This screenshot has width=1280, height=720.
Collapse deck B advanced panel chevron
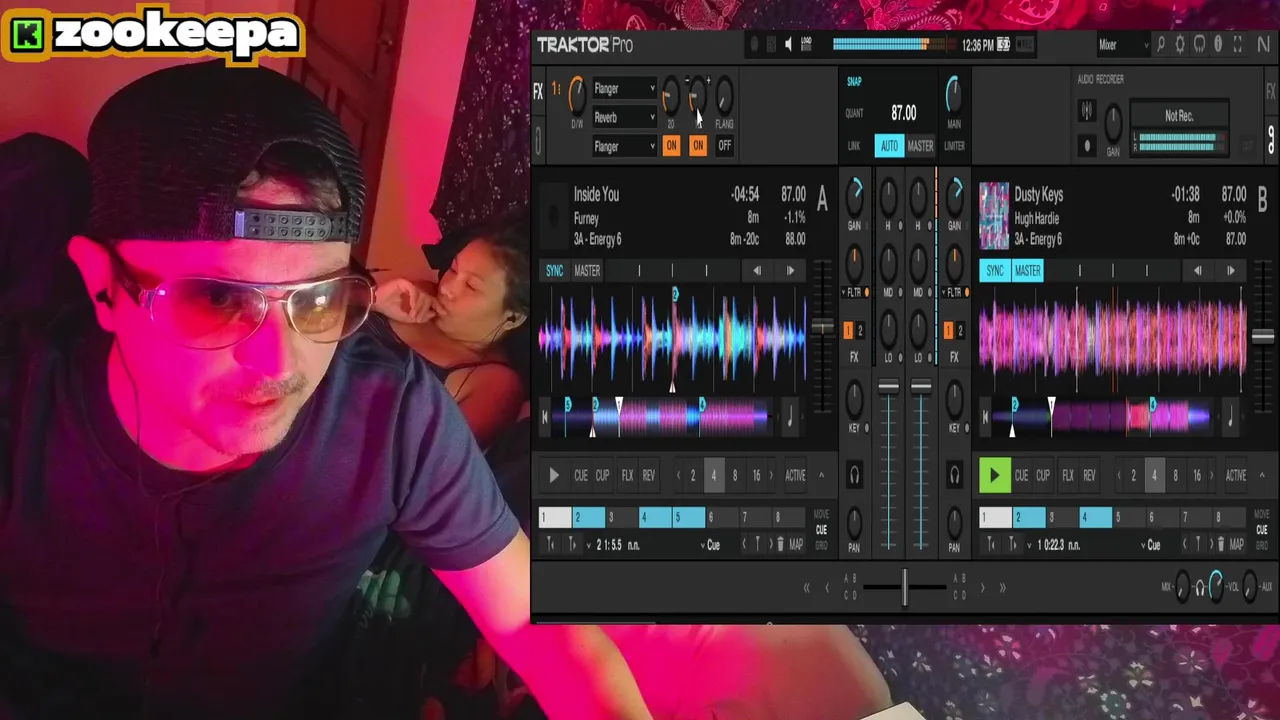(1262, 476)
